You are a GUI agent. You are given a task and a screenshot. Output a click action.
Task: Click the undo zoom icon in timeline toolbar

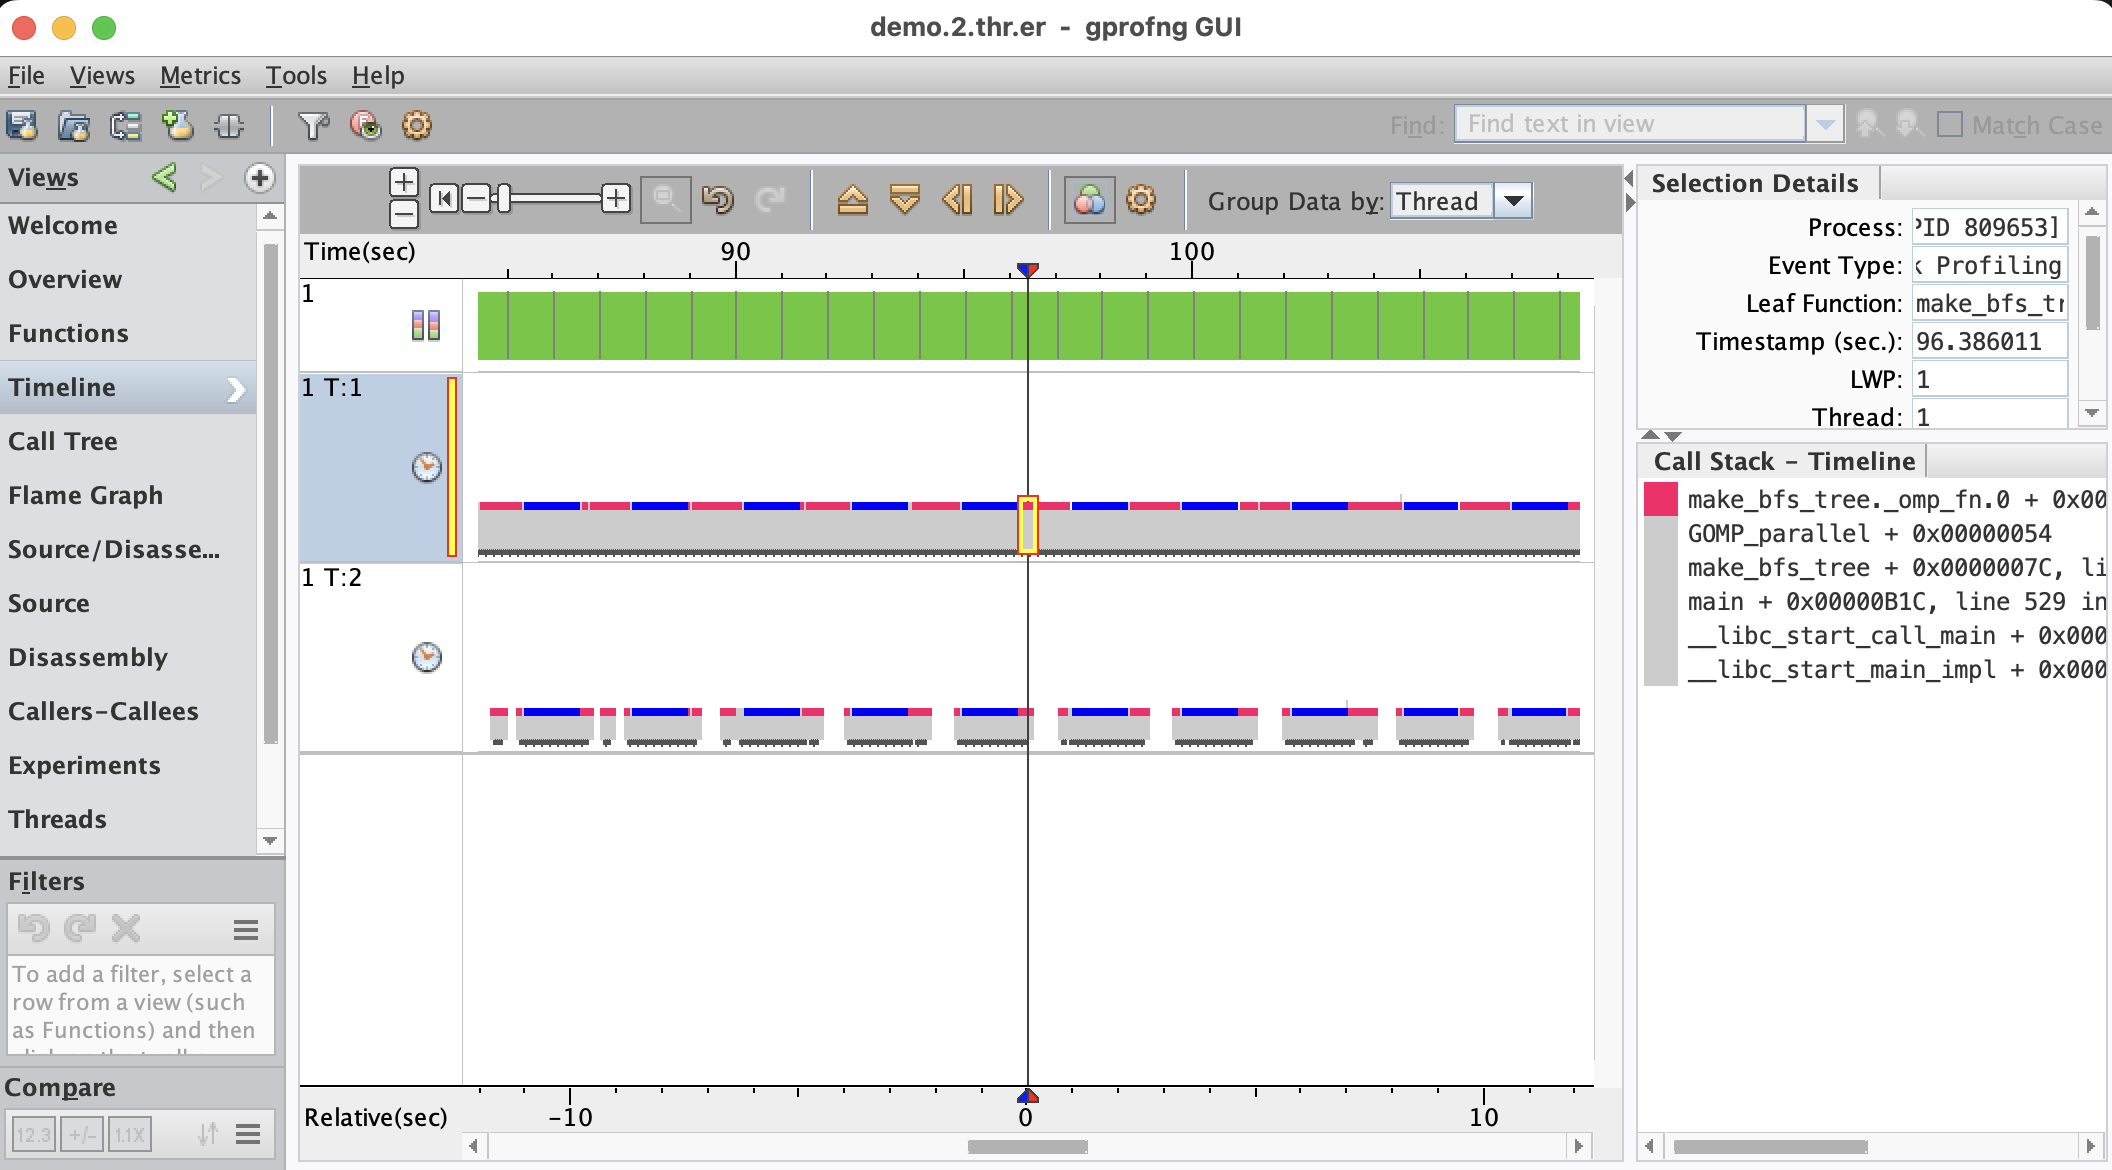(x=717, y=200)
